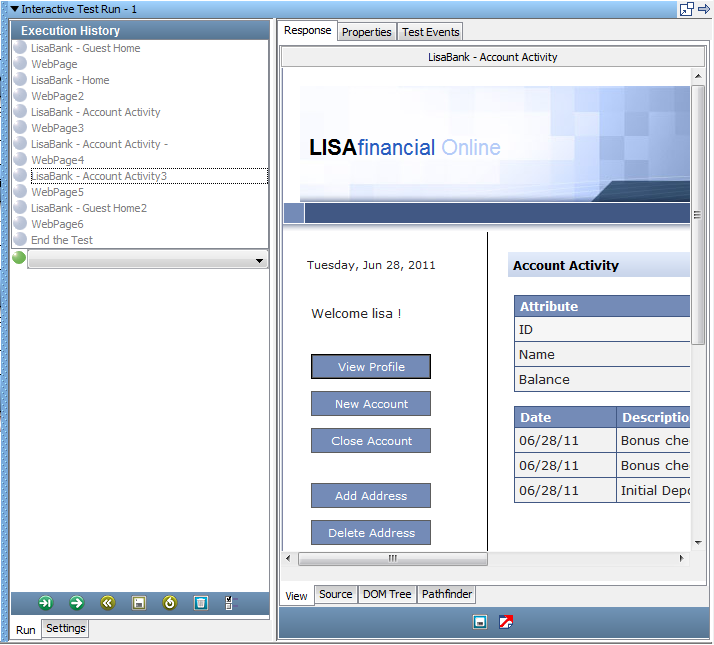The width and height of the screenshot is (714, 645).
Task: Click the Execution History panel header
Action: pyautogui.click(x=140, y=31)
